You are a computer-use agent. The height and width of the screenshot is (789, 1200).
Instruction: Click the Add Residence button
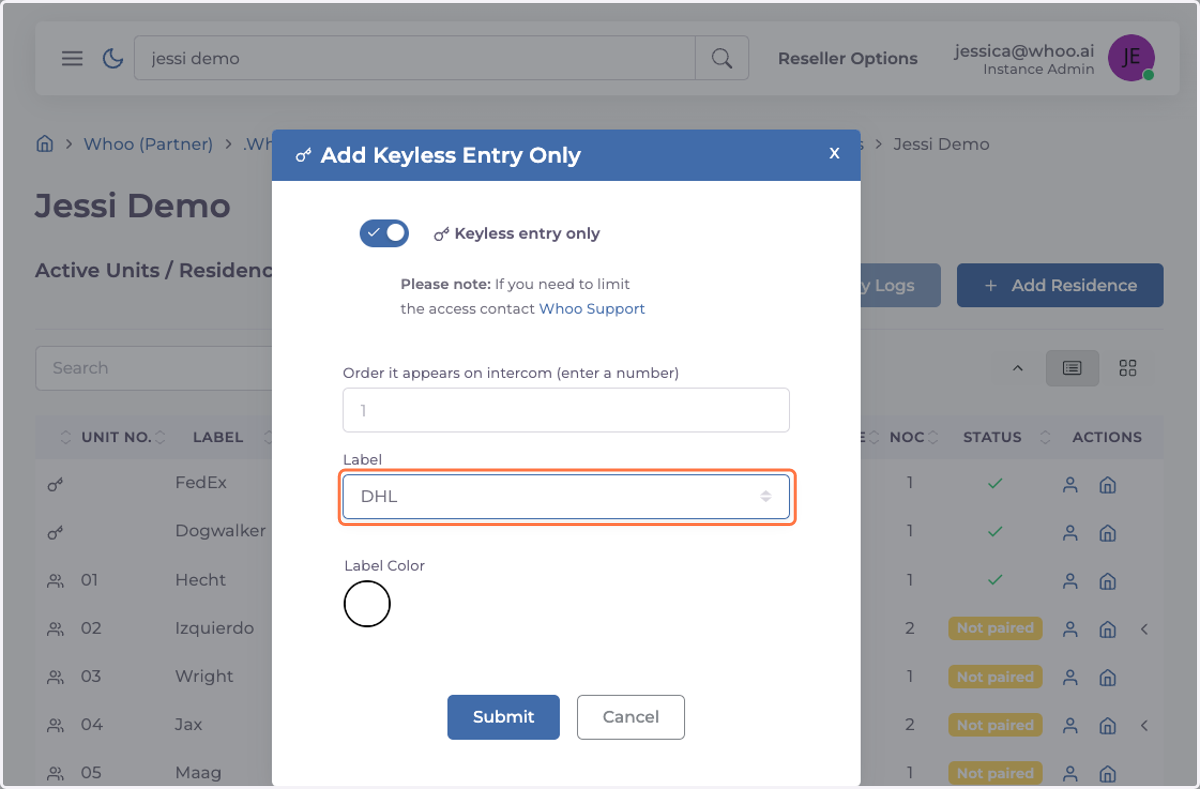pos(1060,285)
